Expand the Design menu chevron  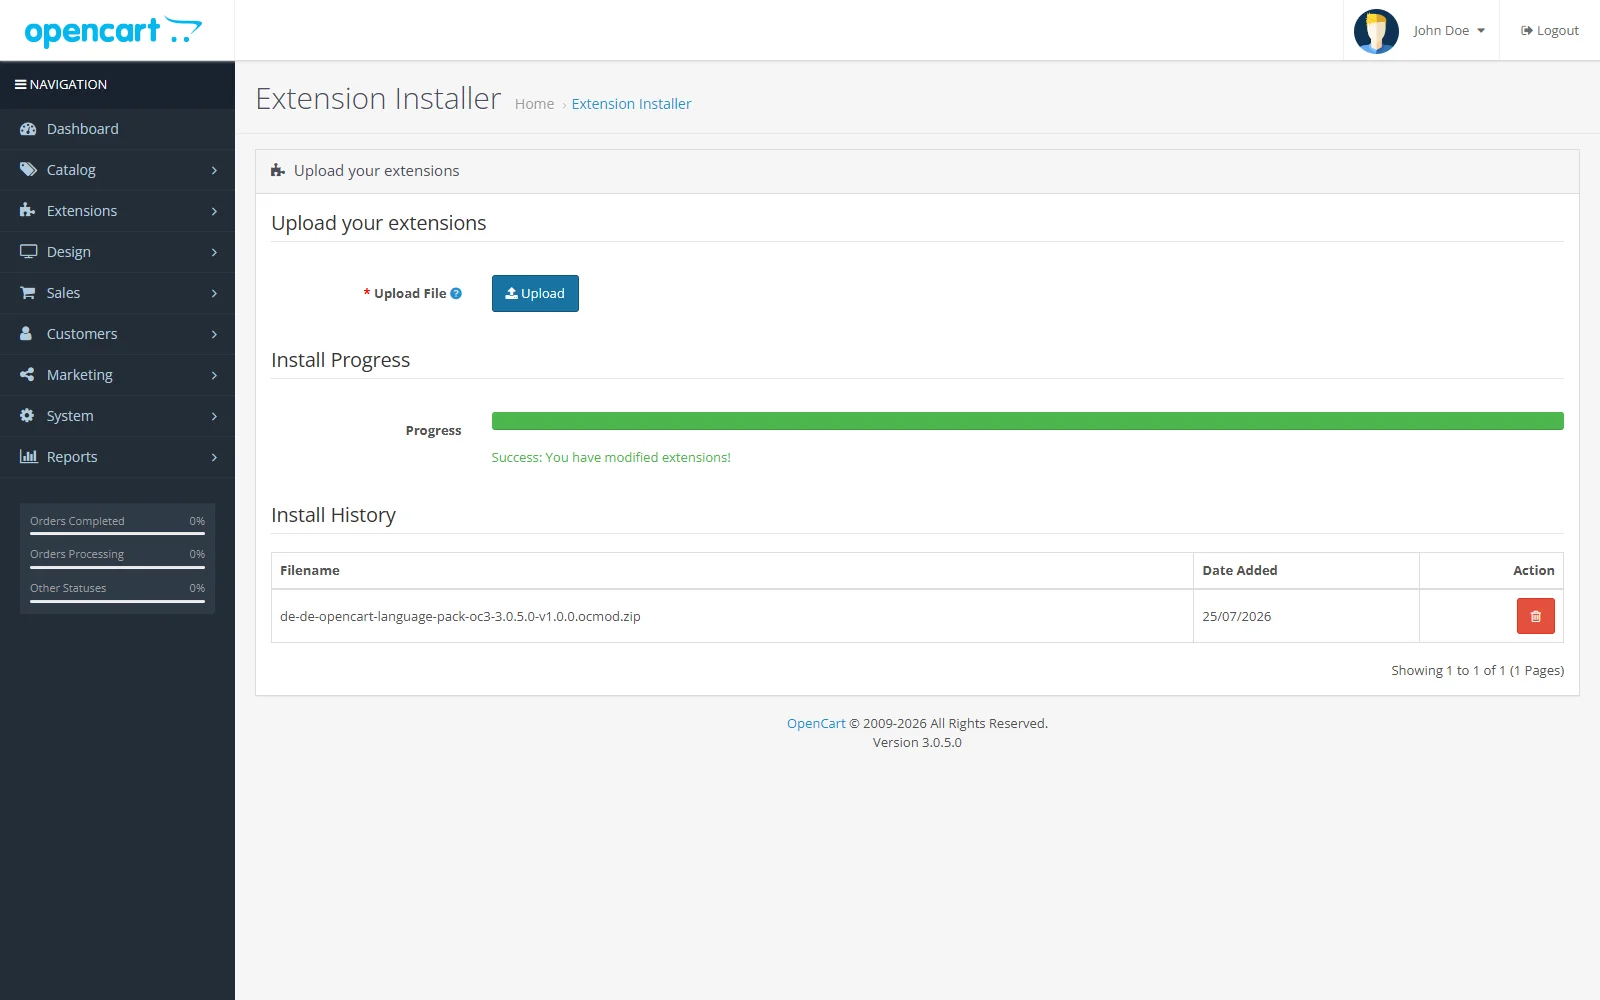[x=214, y=253]
